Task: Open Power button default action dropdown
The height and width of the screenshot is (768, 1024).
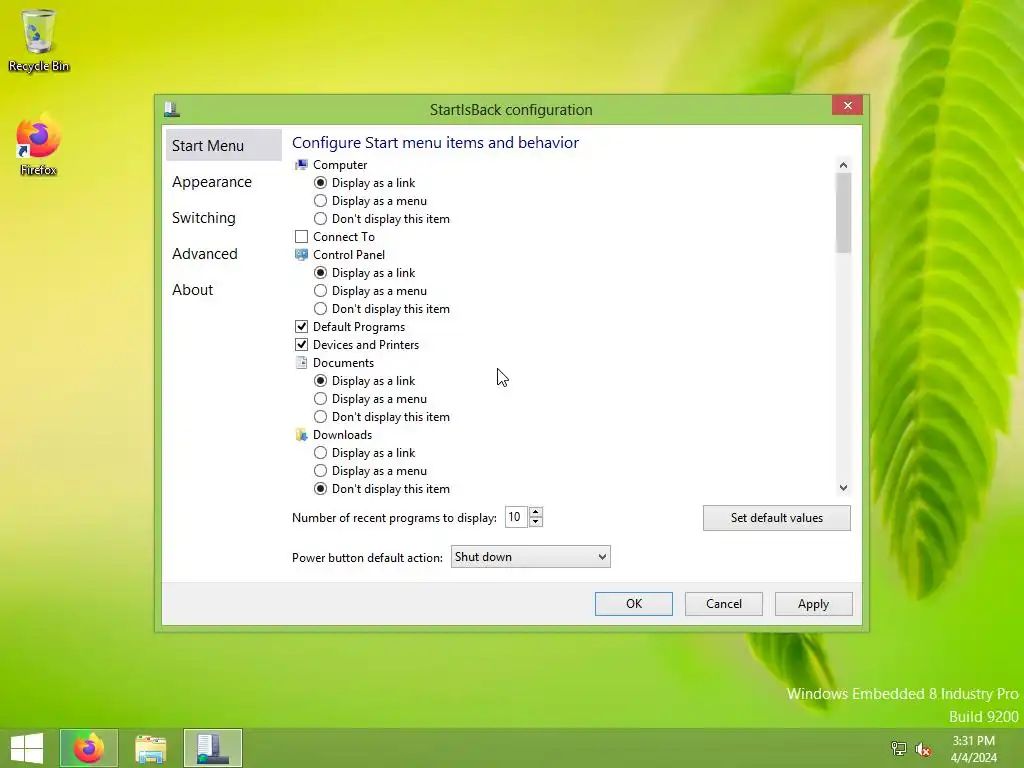Action: (530, 557)
